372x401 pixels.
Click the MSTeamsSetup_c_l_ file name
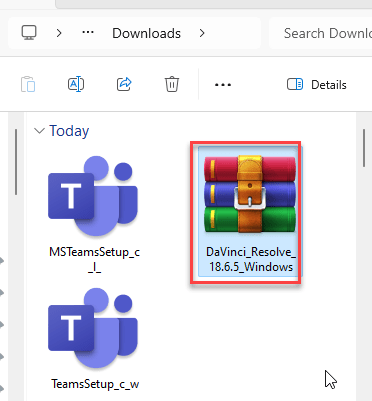(x=94, y=260)
